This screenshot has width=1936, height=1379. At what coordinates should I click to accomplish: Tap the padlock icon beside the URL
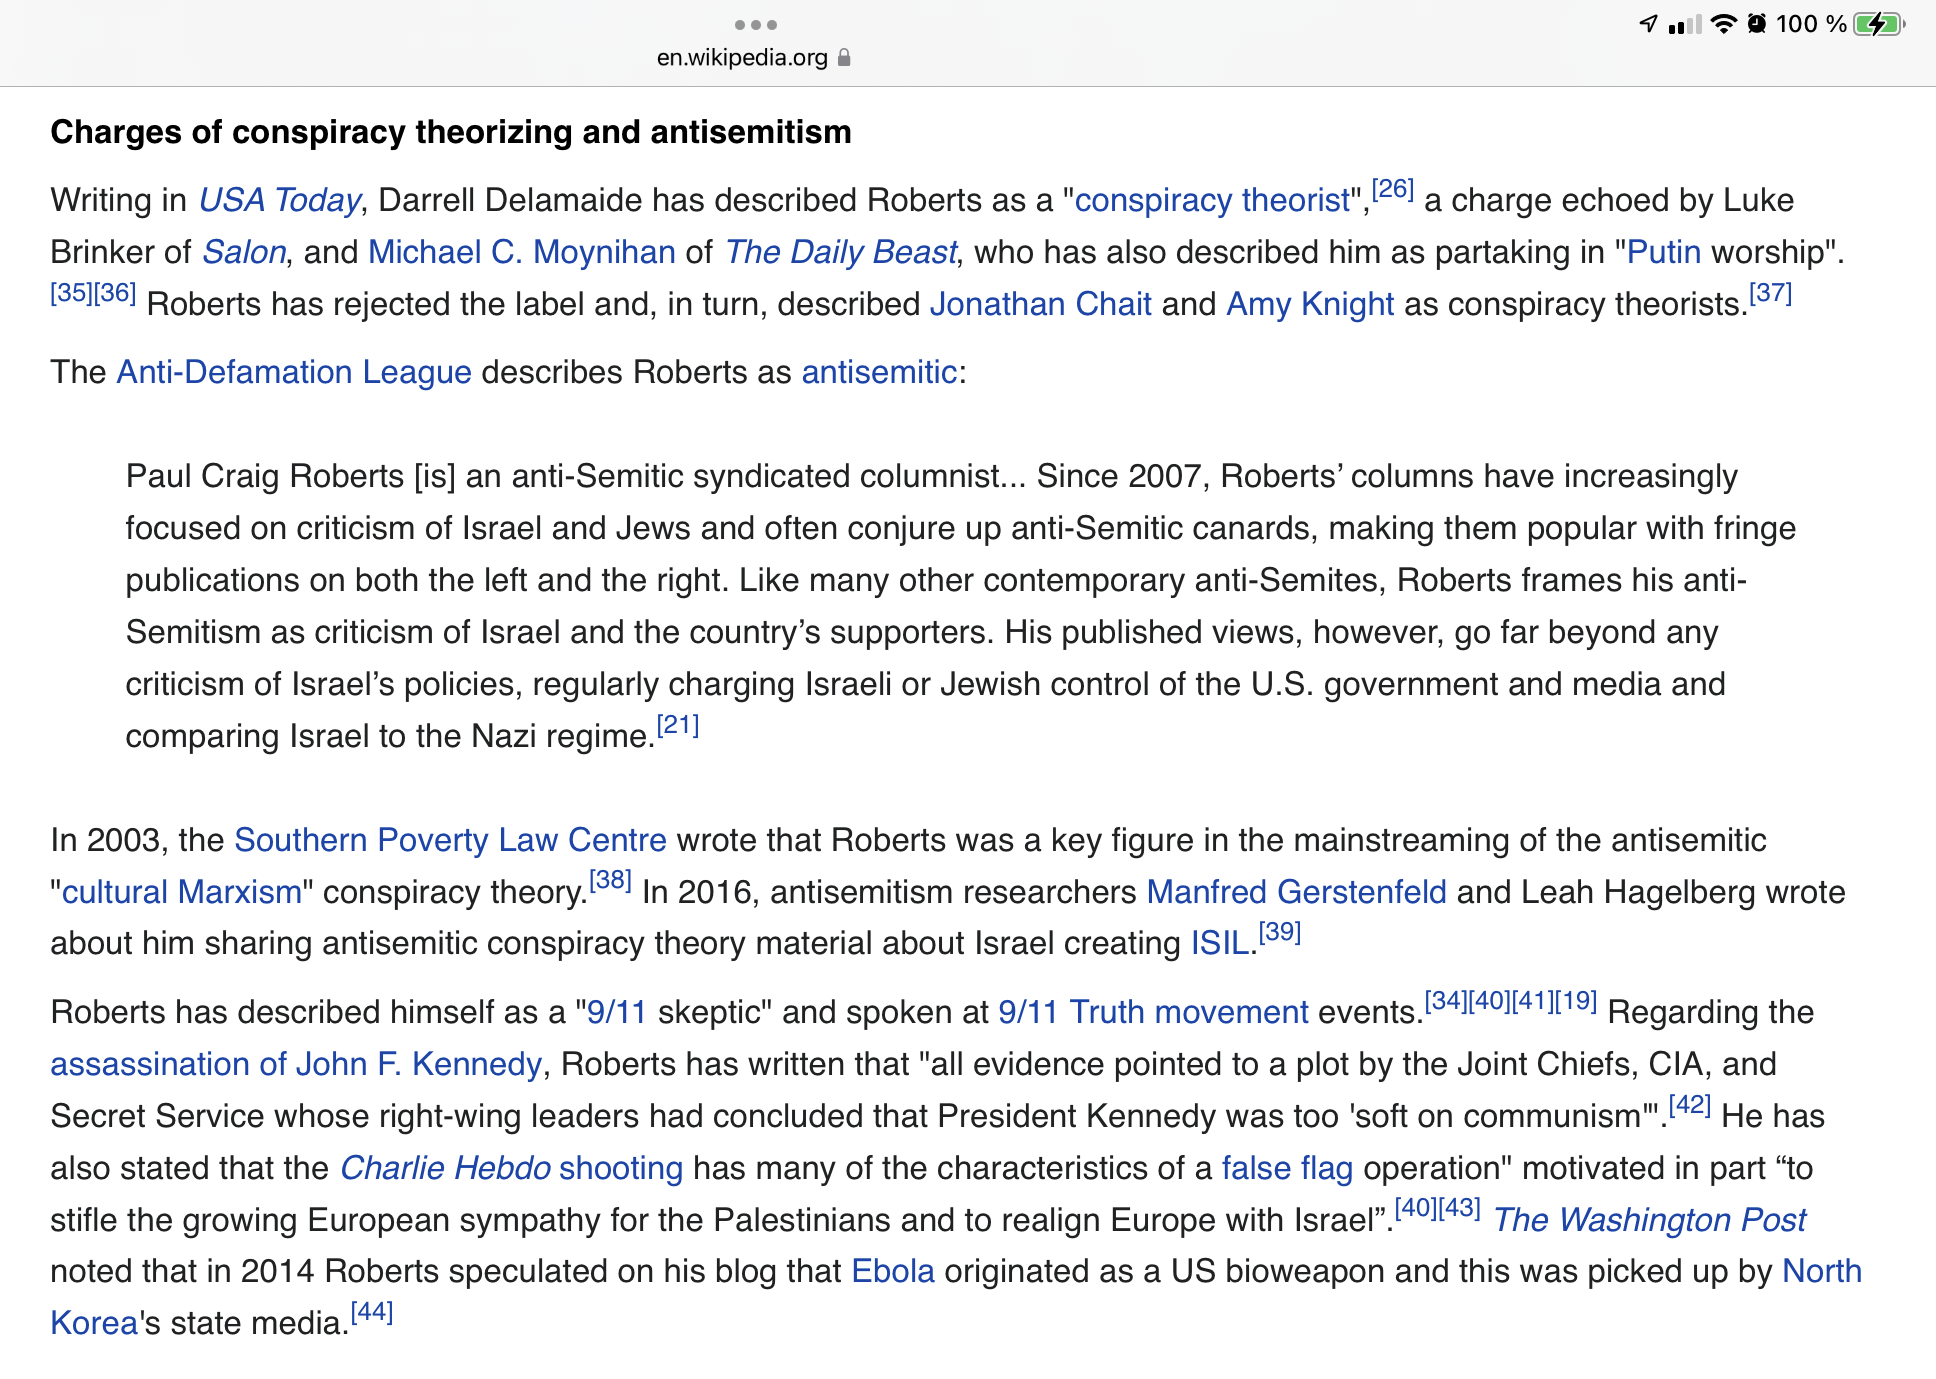pyautogui.click(x=844, y=58)
